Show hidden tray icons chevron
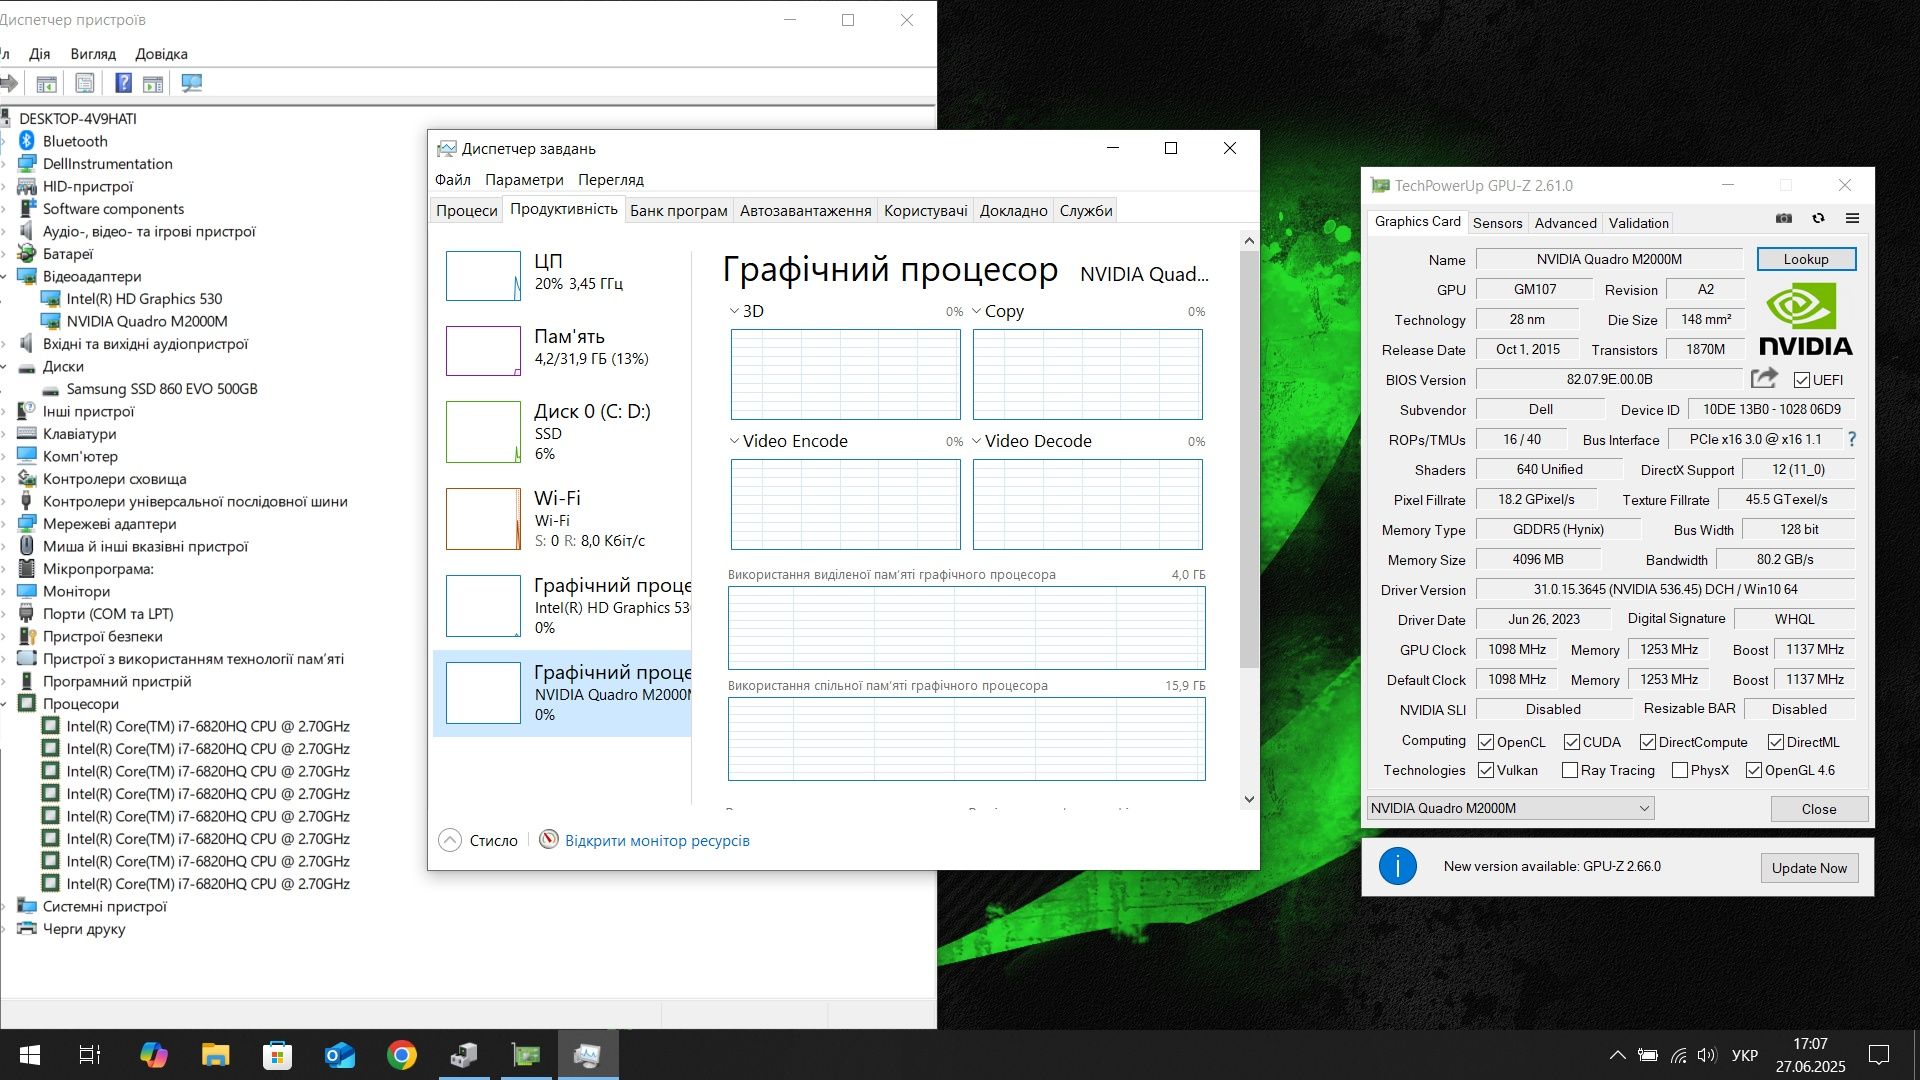The width and height of the screenshot is (1920, 1080). click(1617, 1055)
